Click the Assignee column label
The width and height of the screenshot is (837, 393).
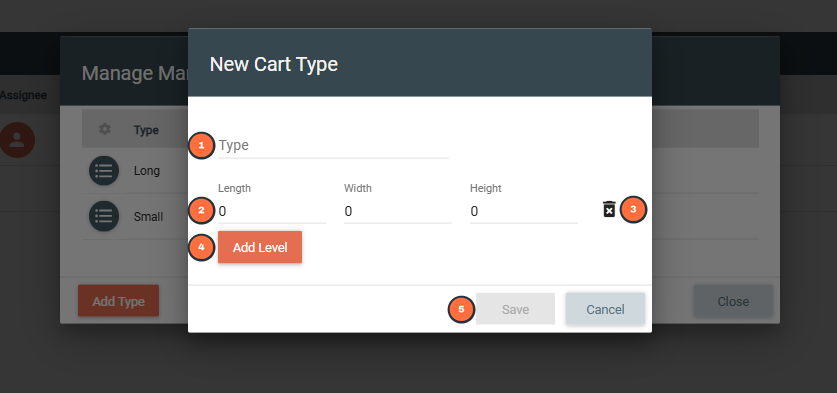(23, 95)
